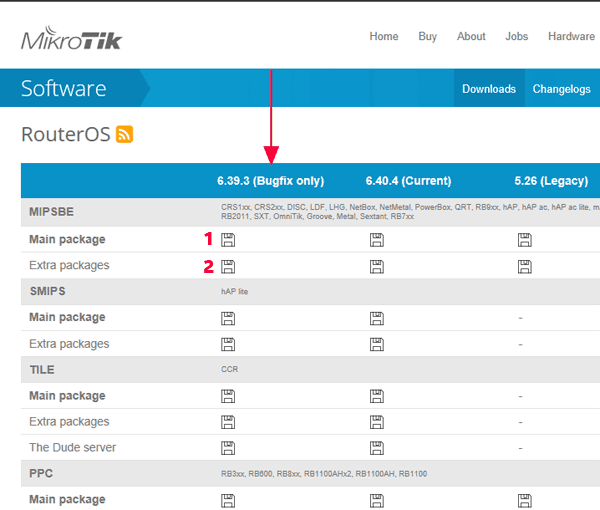Download MIPSBE Main package 6.39.3 Bugfix
The image size is (600, 510).
(x=228, y=240)
